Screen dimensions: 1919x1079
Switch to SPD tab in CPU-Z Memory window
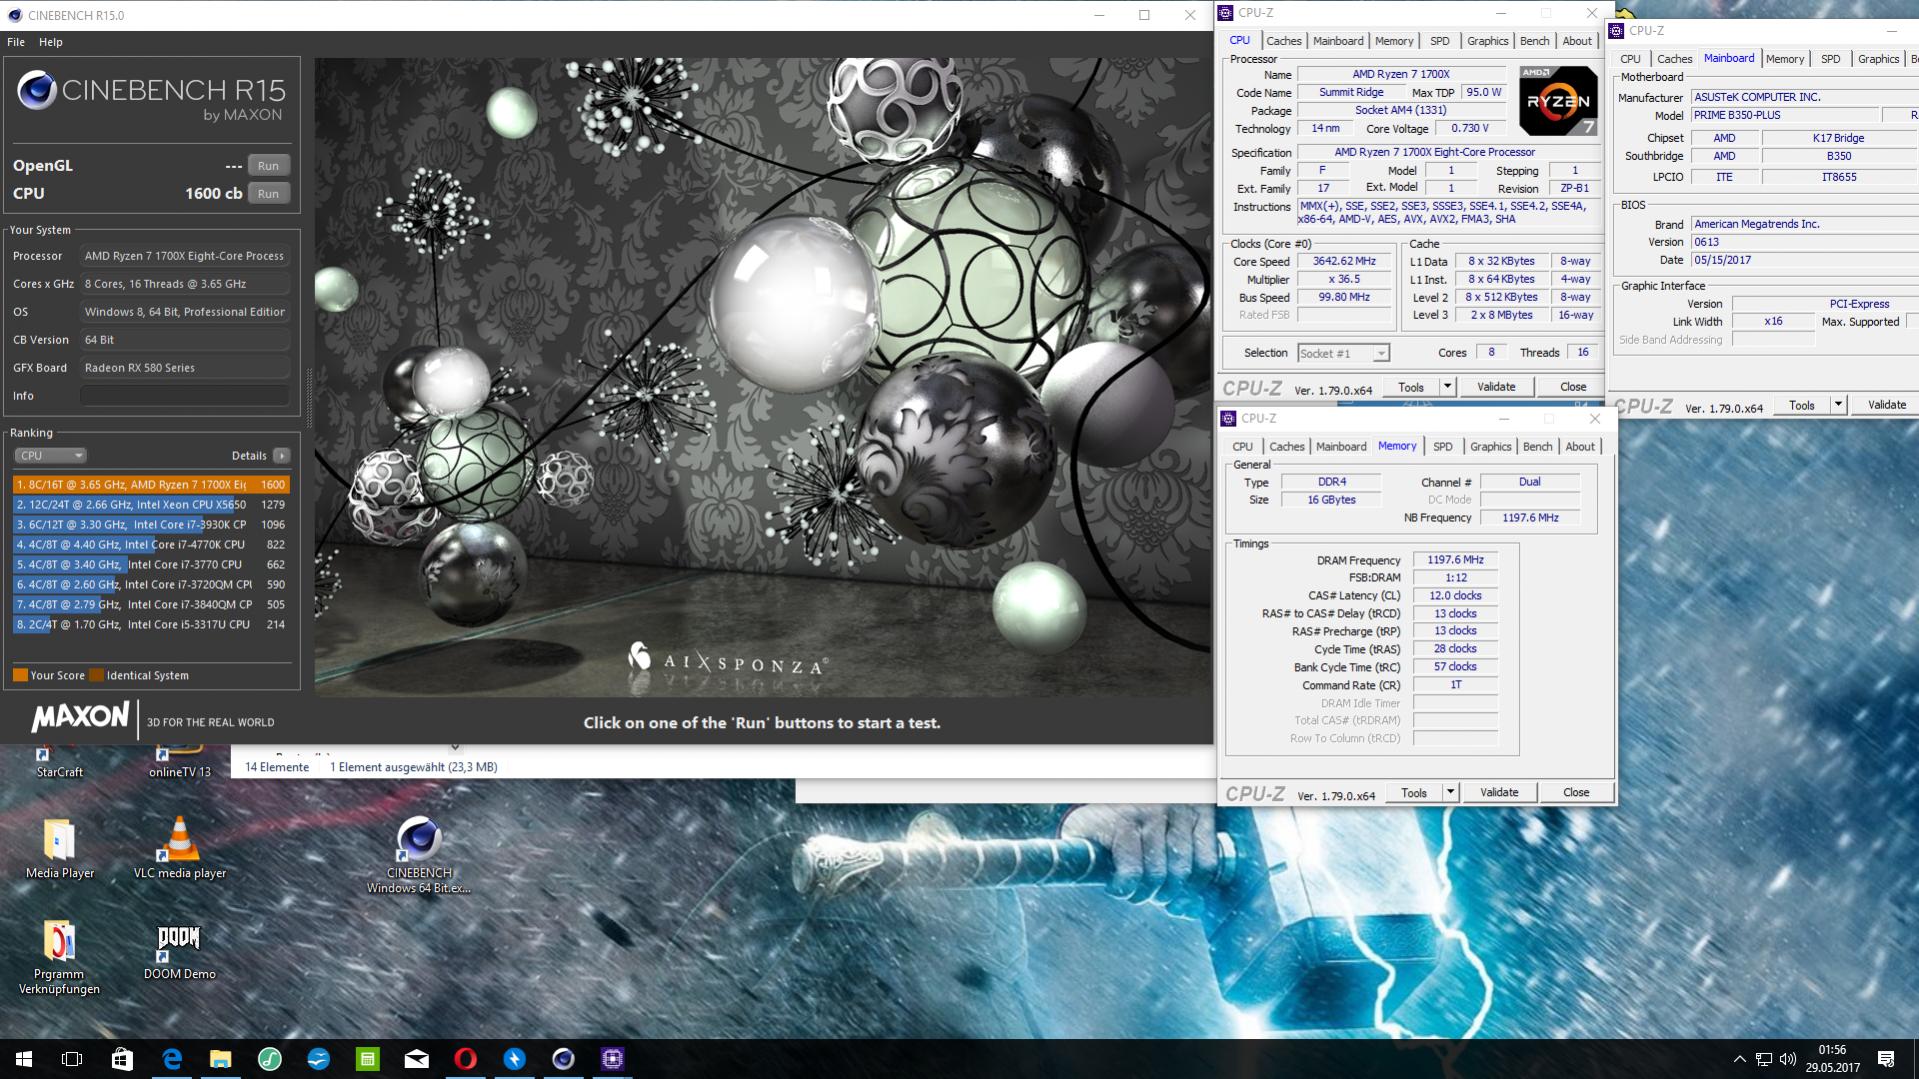[1442, 447]
